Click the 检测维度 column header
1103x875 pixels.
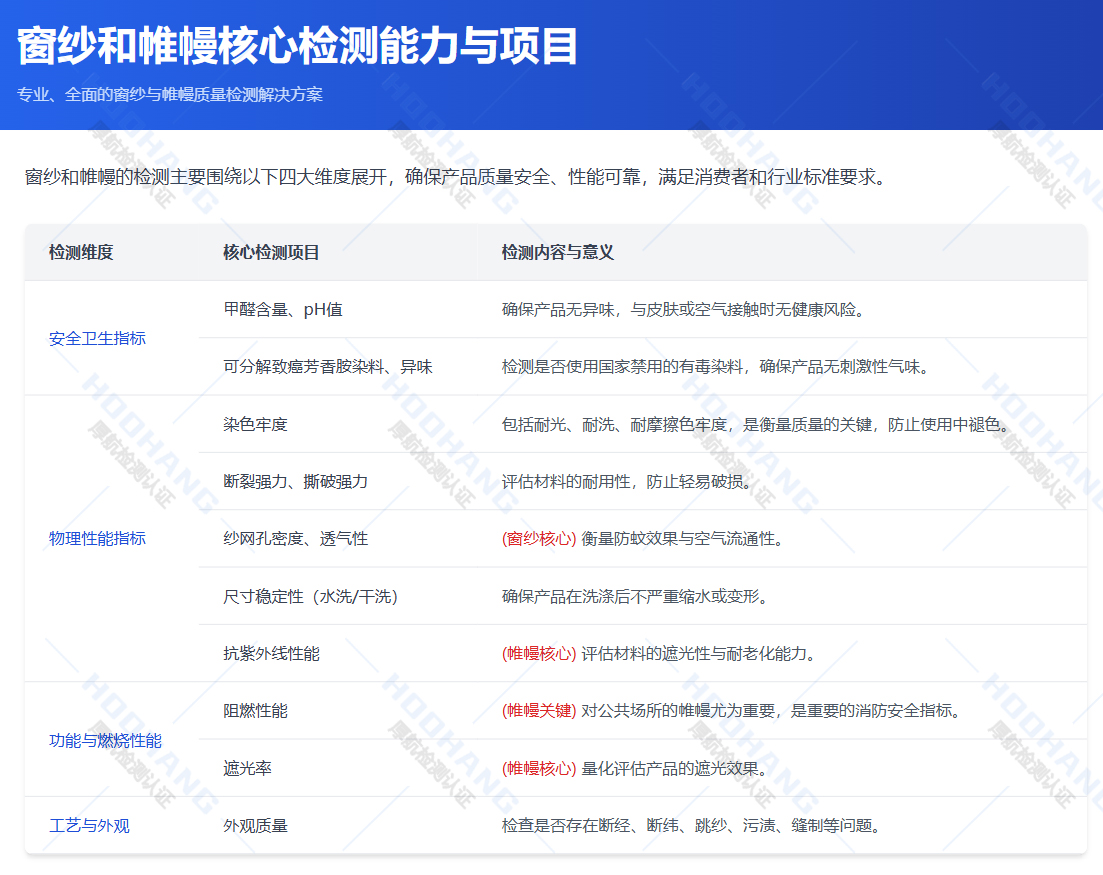click(81, 253)
